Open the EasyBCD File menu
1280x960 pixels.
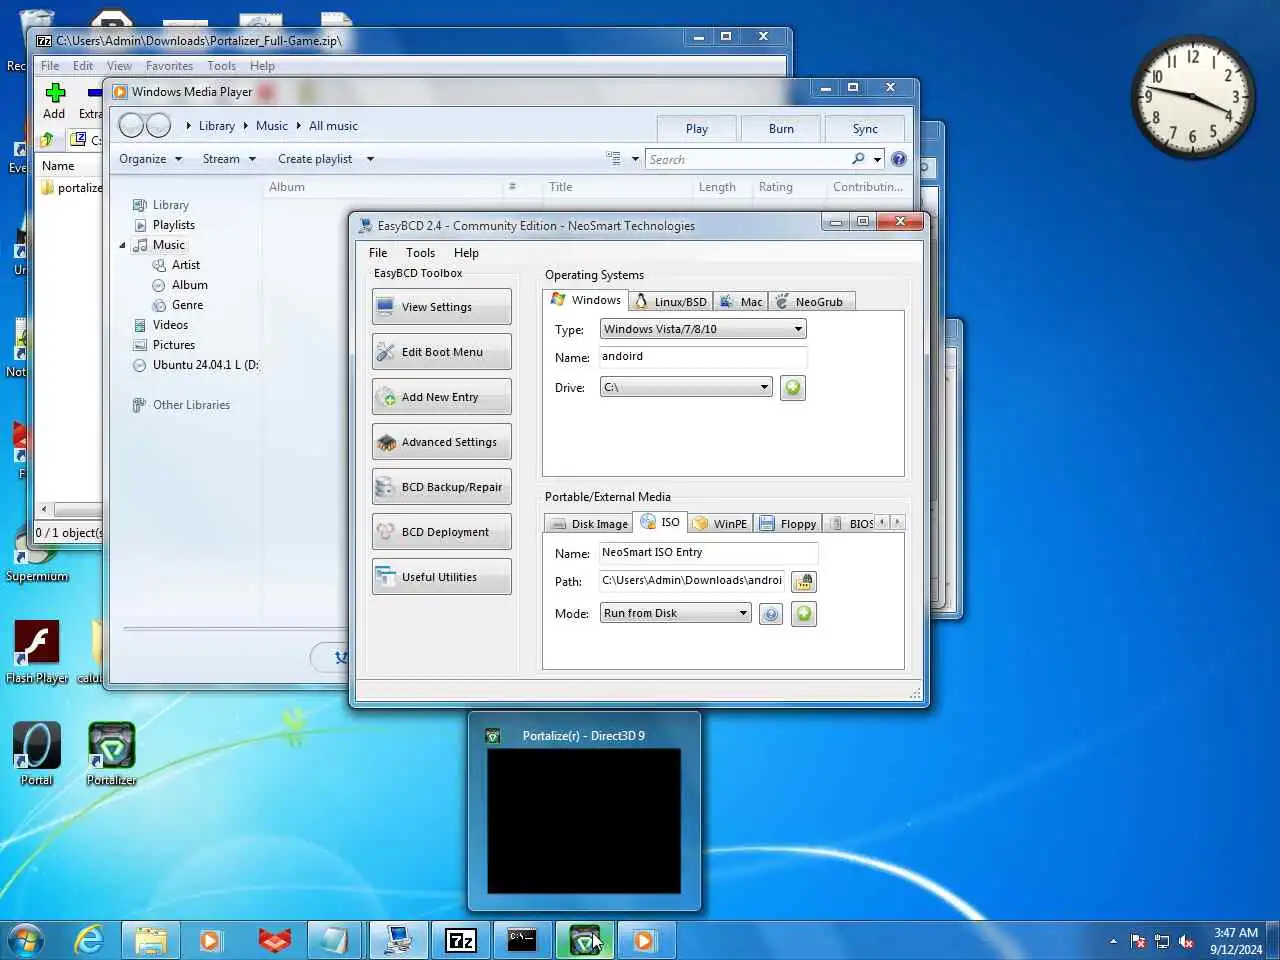378,253
